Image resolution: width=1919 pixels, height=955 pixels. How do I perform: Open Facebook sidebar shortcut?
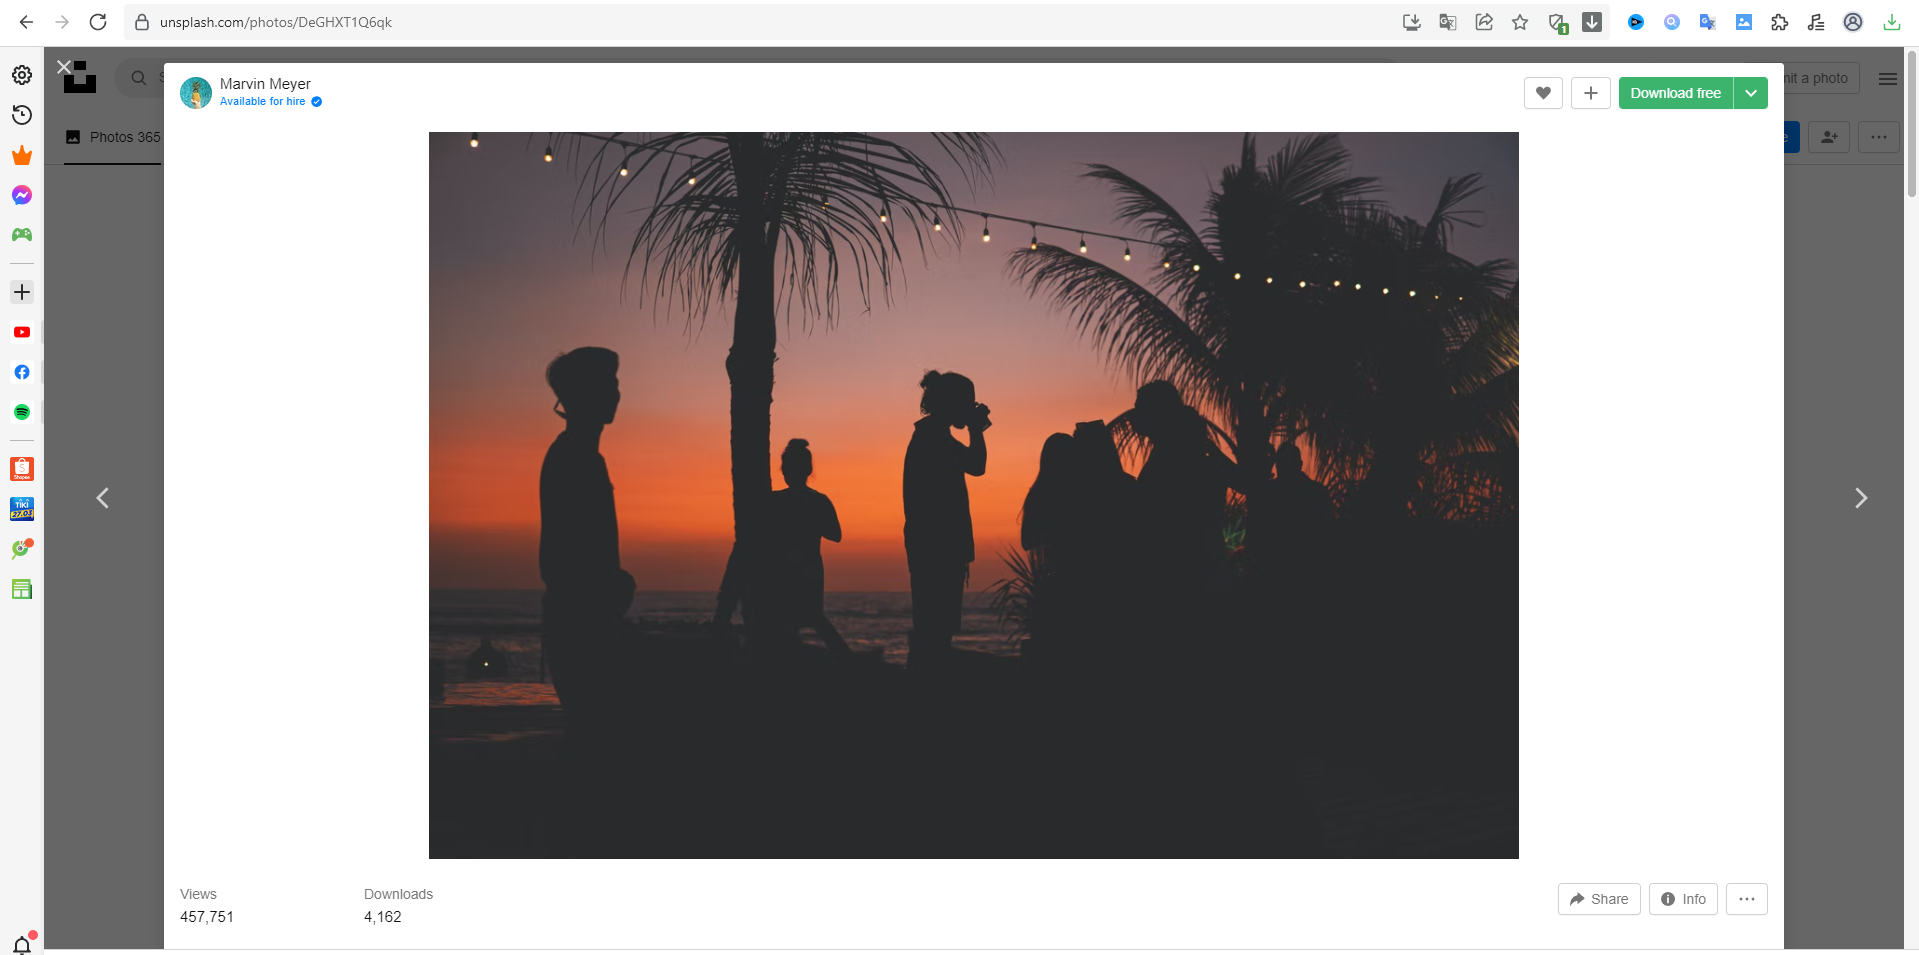pyautogui.click(x=22, y=372)
